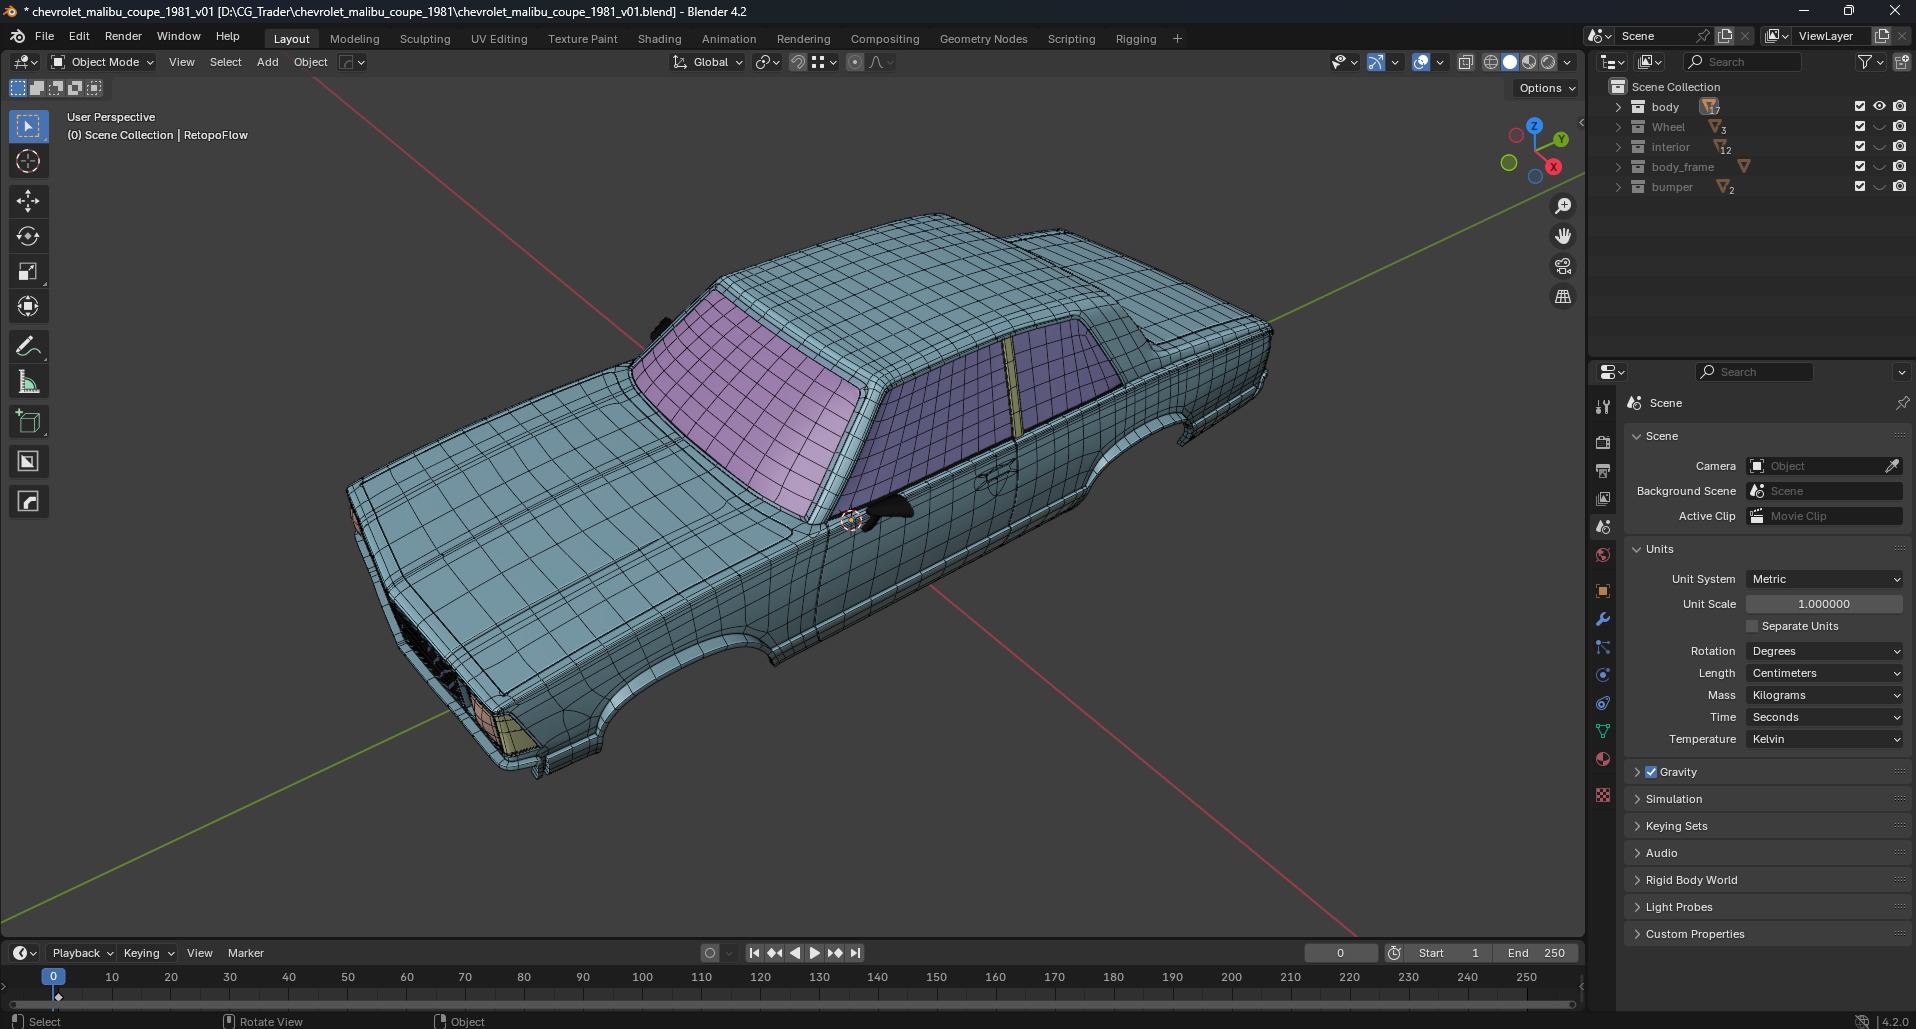
Task: Click the Unit Scale value field
Action: [x=1823, y=604]
